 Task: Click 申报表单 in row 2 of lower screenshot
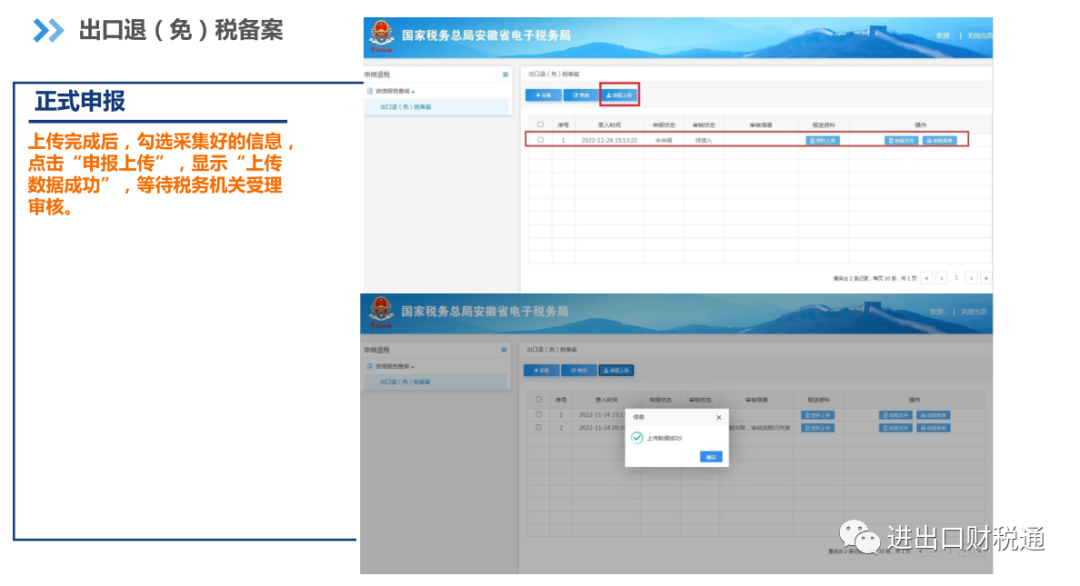click(x=934, y=428)
